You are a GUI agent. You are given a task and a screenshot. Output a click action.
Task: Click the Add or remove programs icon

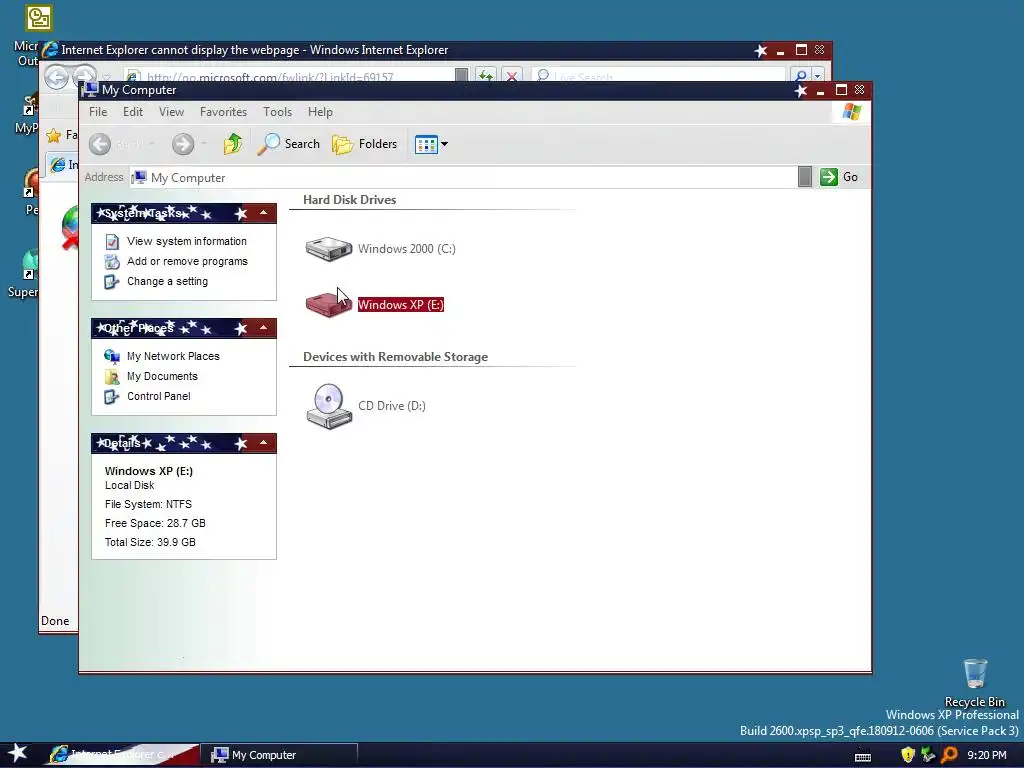click(112, 262)
